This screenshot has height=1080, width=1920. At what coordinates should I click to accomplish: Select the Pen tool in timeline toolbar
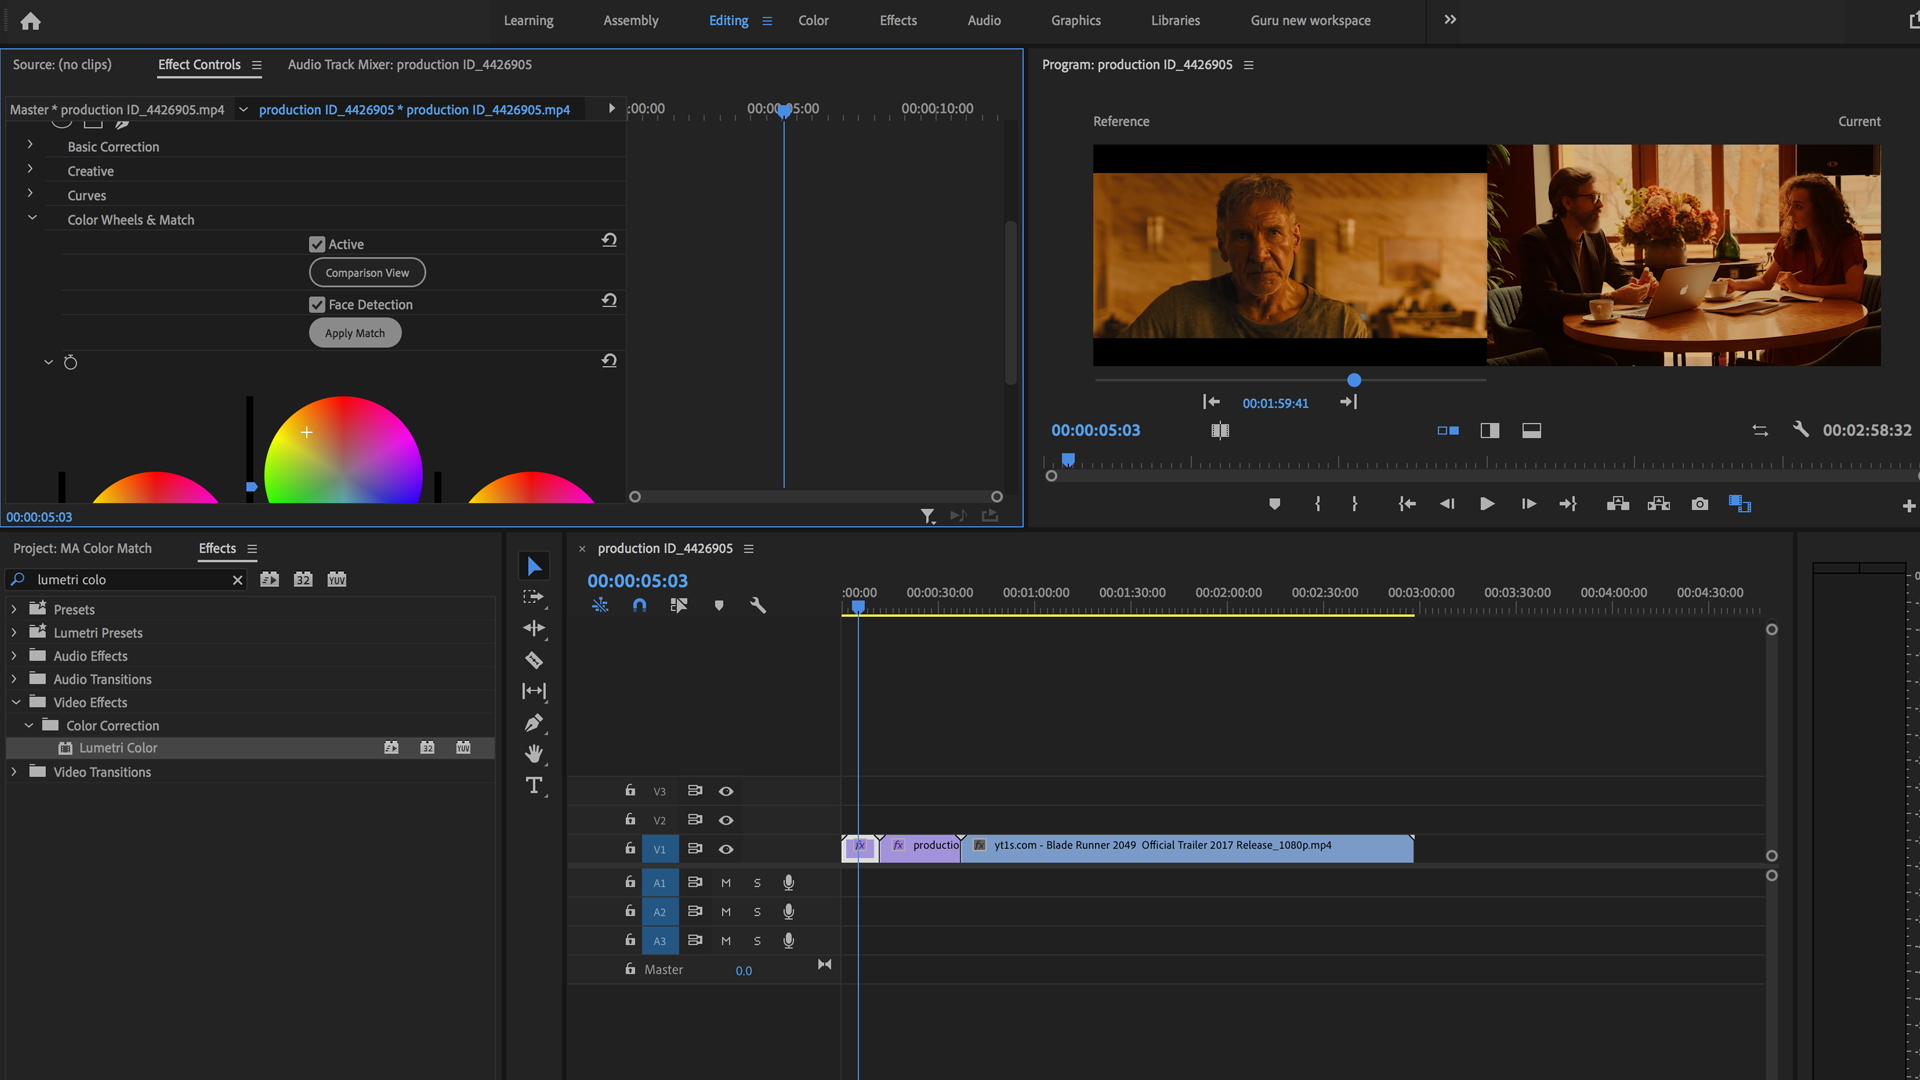534,722
